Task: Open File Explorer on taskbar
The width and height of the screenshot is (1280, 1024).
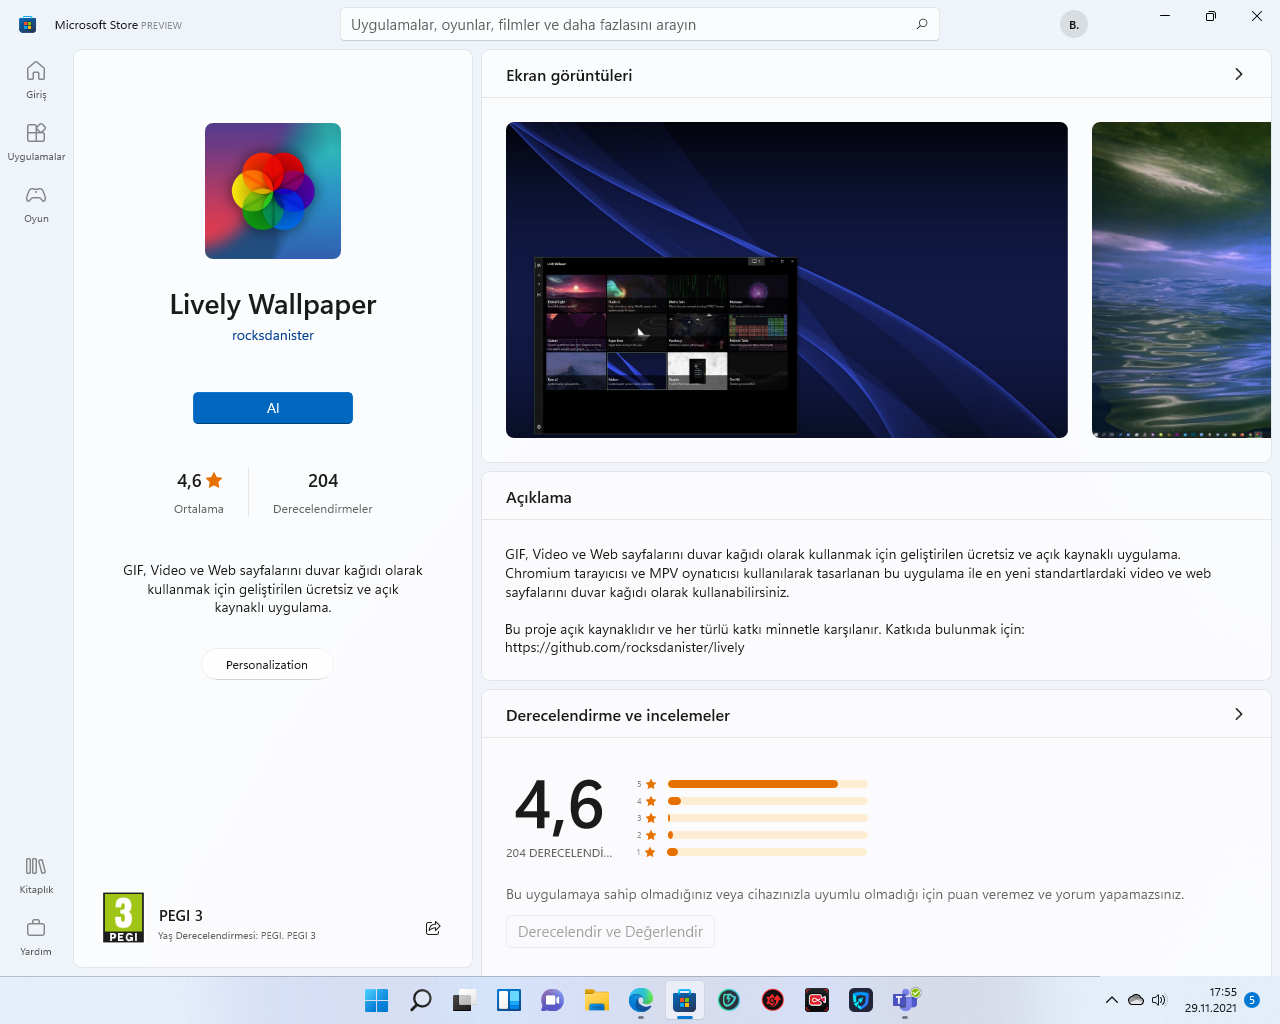Action: (597, 1000)
